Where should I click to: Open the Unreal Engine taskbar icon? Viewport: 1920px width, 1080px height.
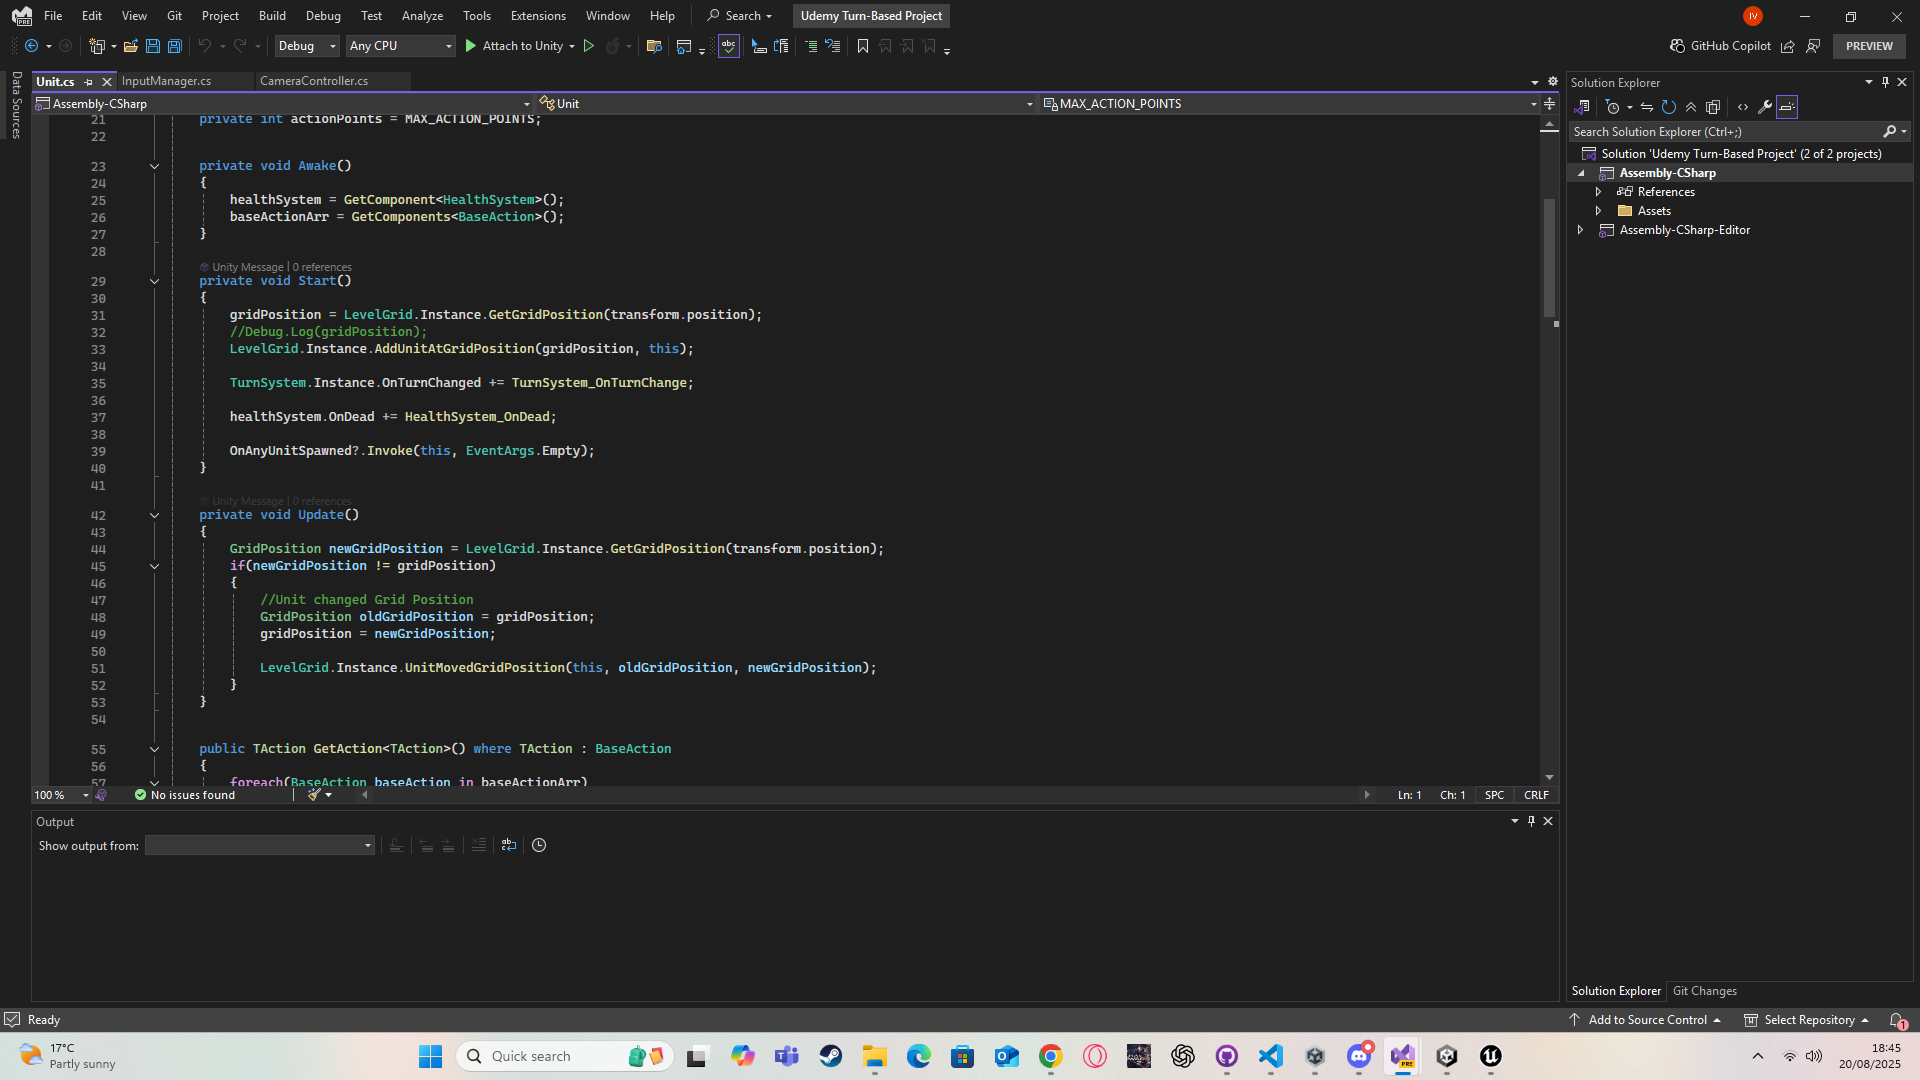(x=1490, y=1056)
